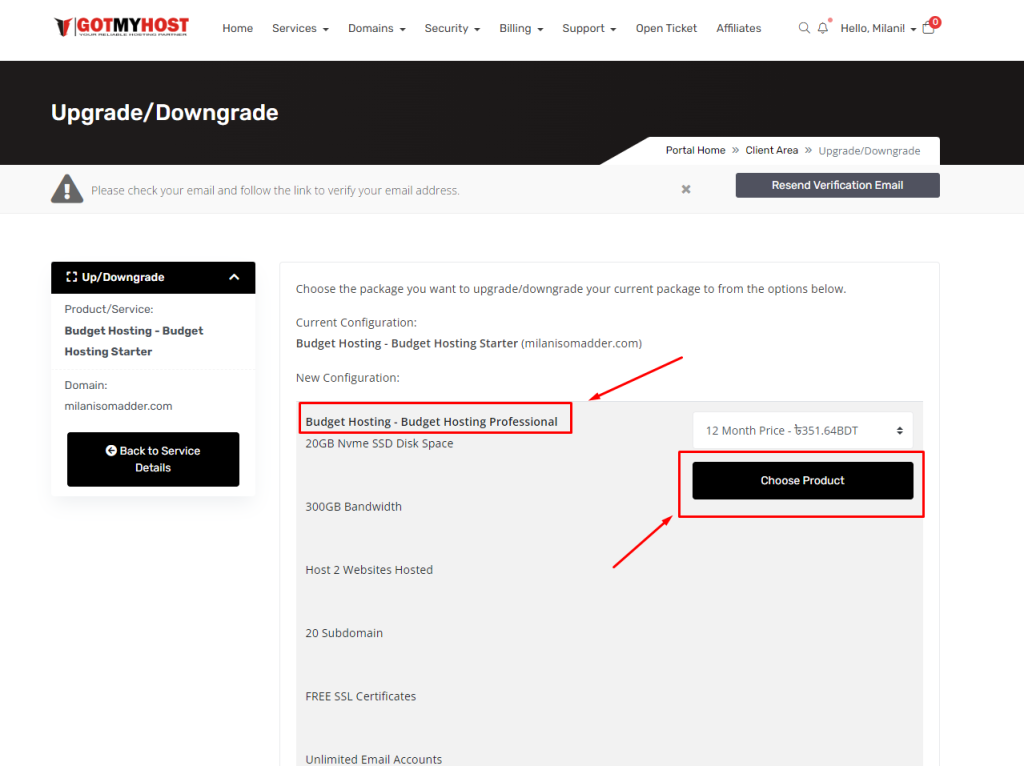The image size is (1024, 766).
Task: Go to the Home menu item
Action: (x=237, y=28)
